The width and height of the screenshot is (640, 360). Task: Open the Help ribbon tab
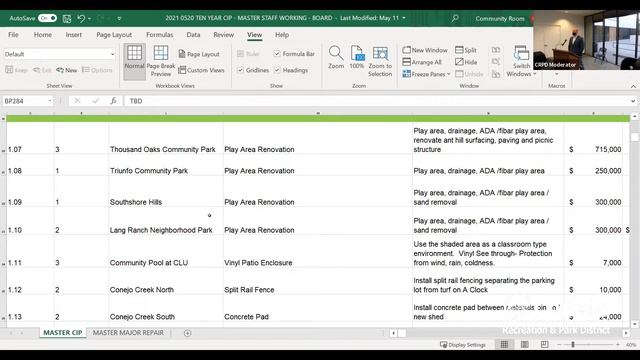click(282, 35)
